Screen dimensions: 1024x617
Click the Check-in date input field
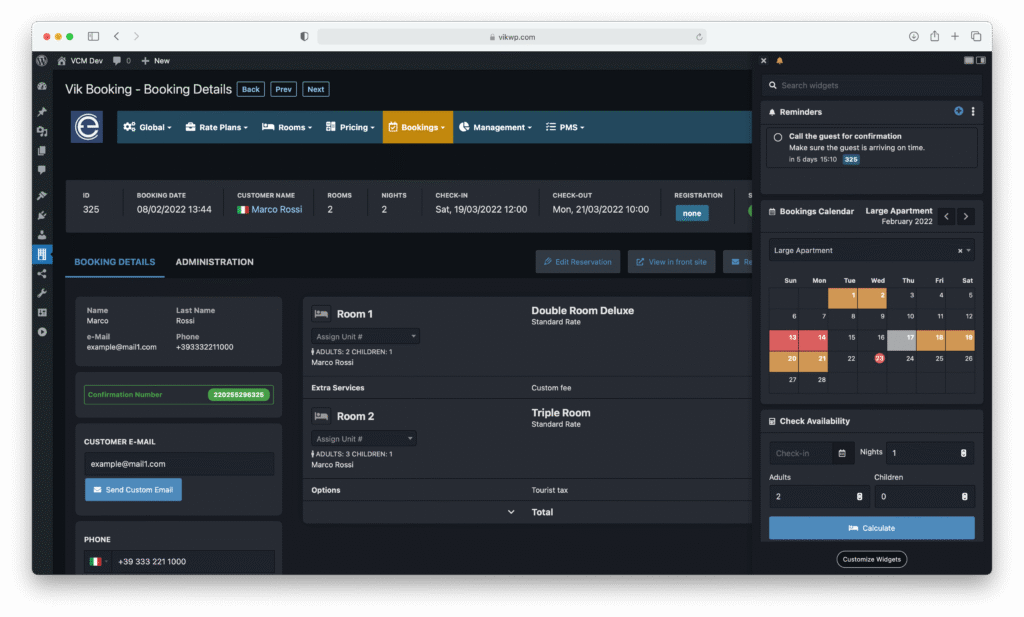coord(800,452)
